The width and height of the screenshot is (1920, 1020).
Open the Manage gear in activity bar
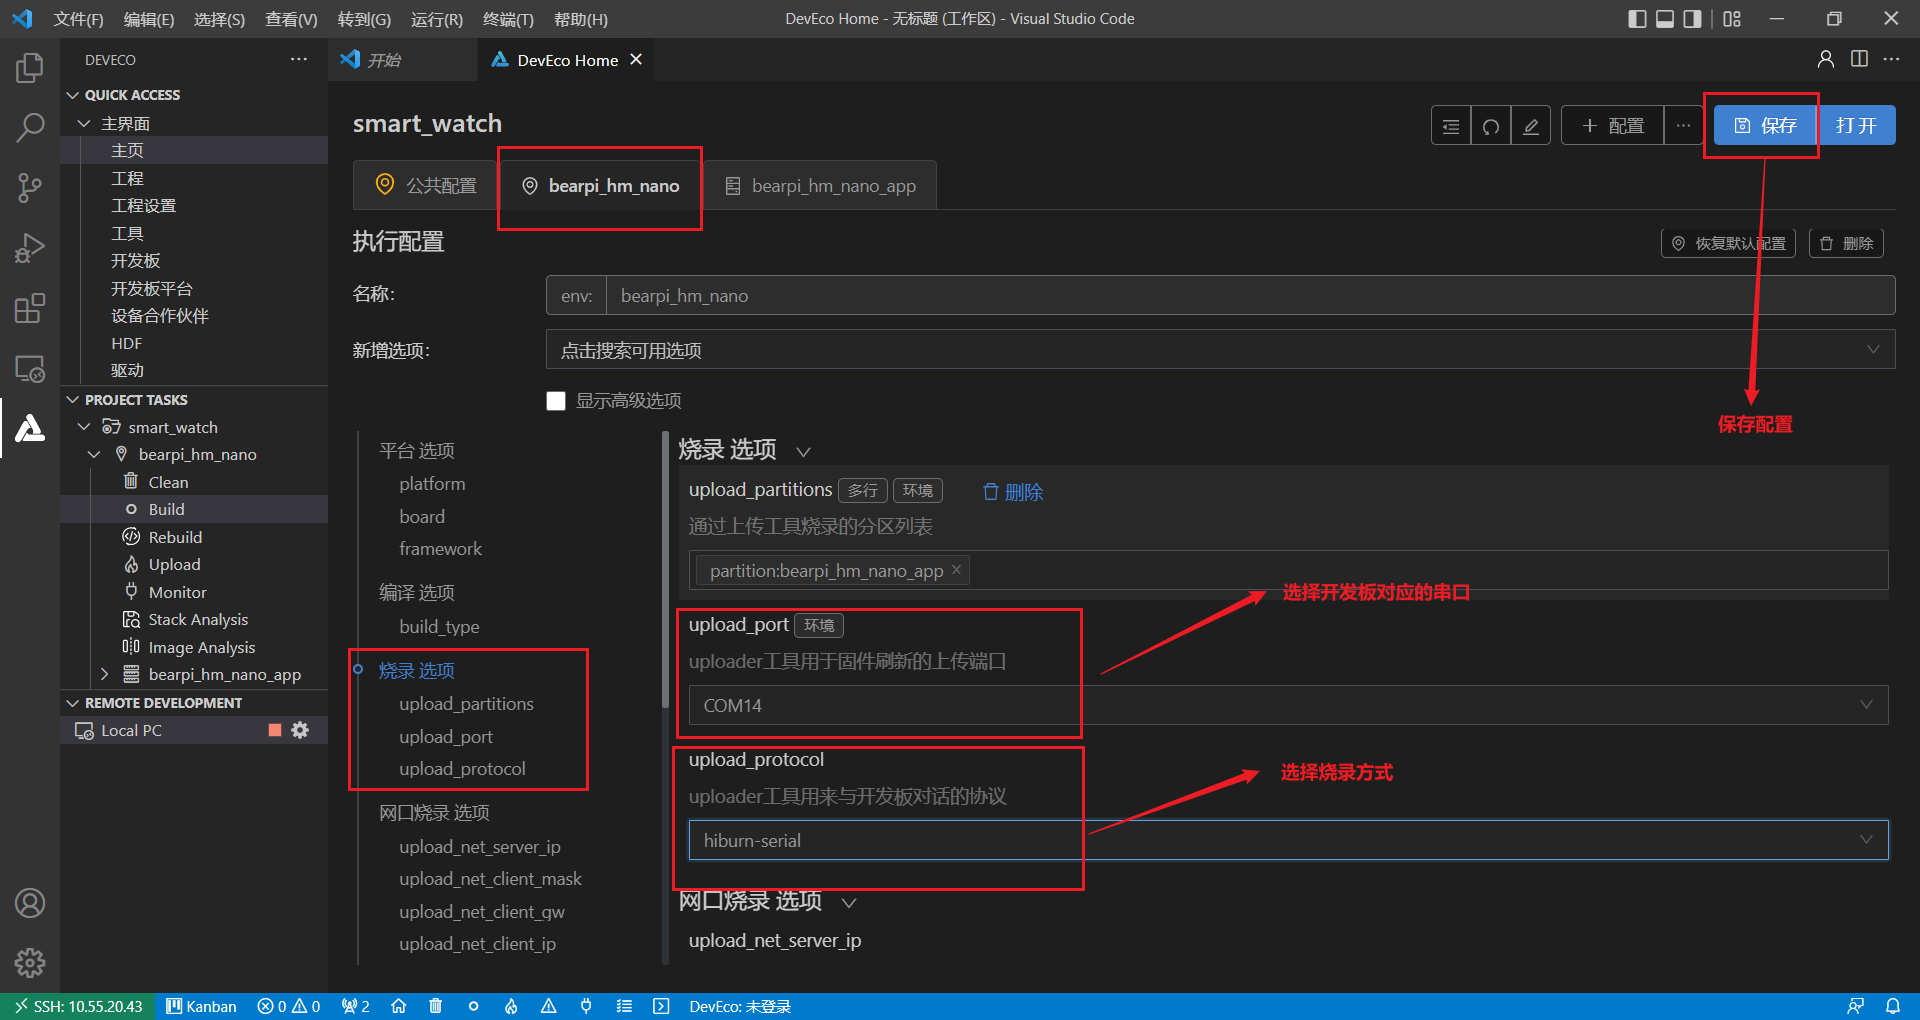click(30, 963)
